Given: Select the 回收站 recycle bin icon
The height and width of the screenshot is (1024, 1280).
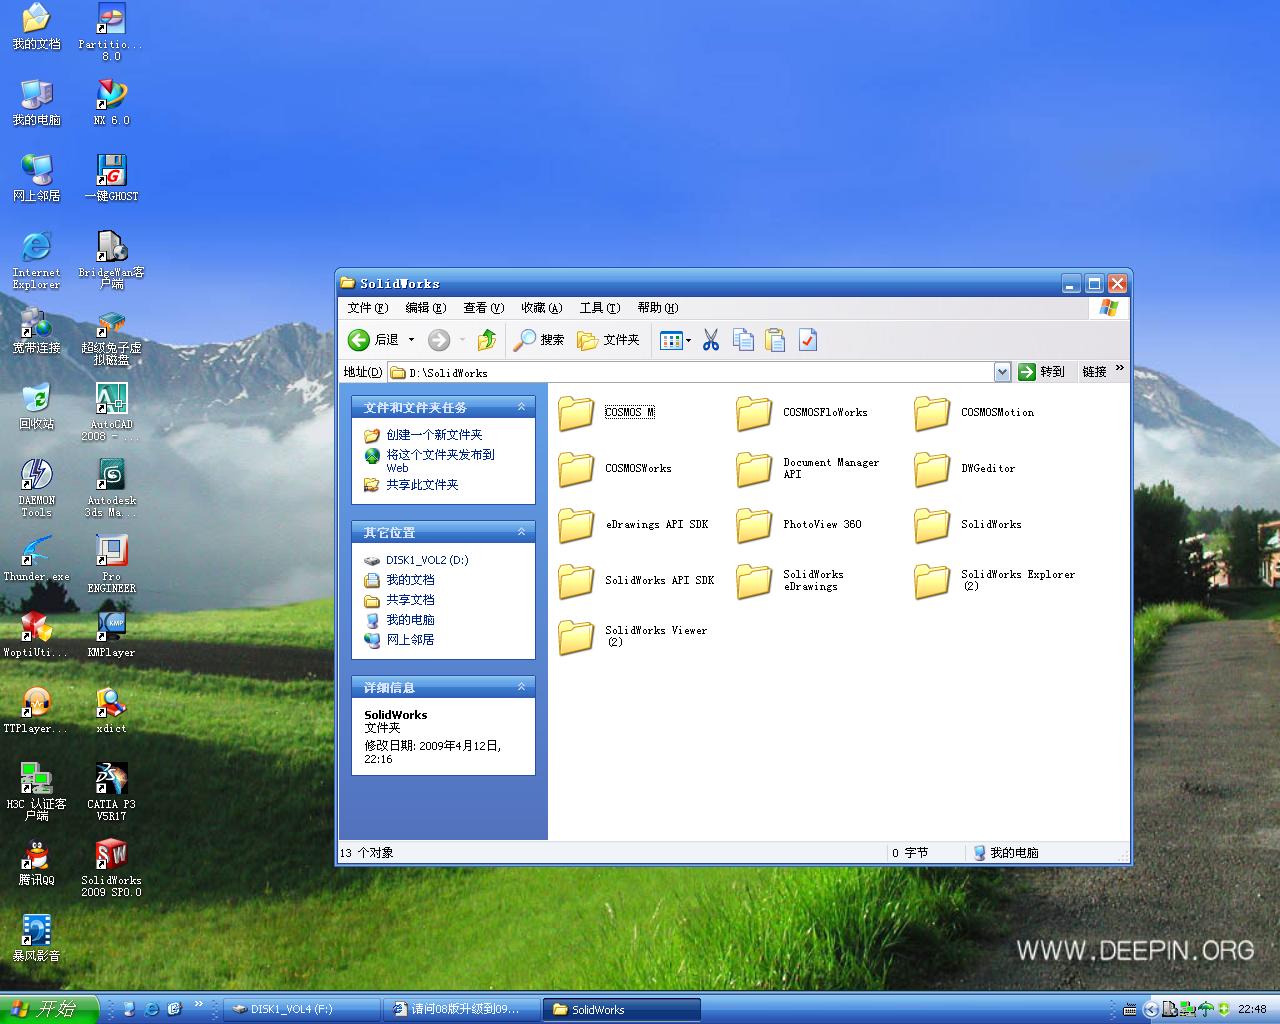Looking at the screenshot, I should point(37,406).
